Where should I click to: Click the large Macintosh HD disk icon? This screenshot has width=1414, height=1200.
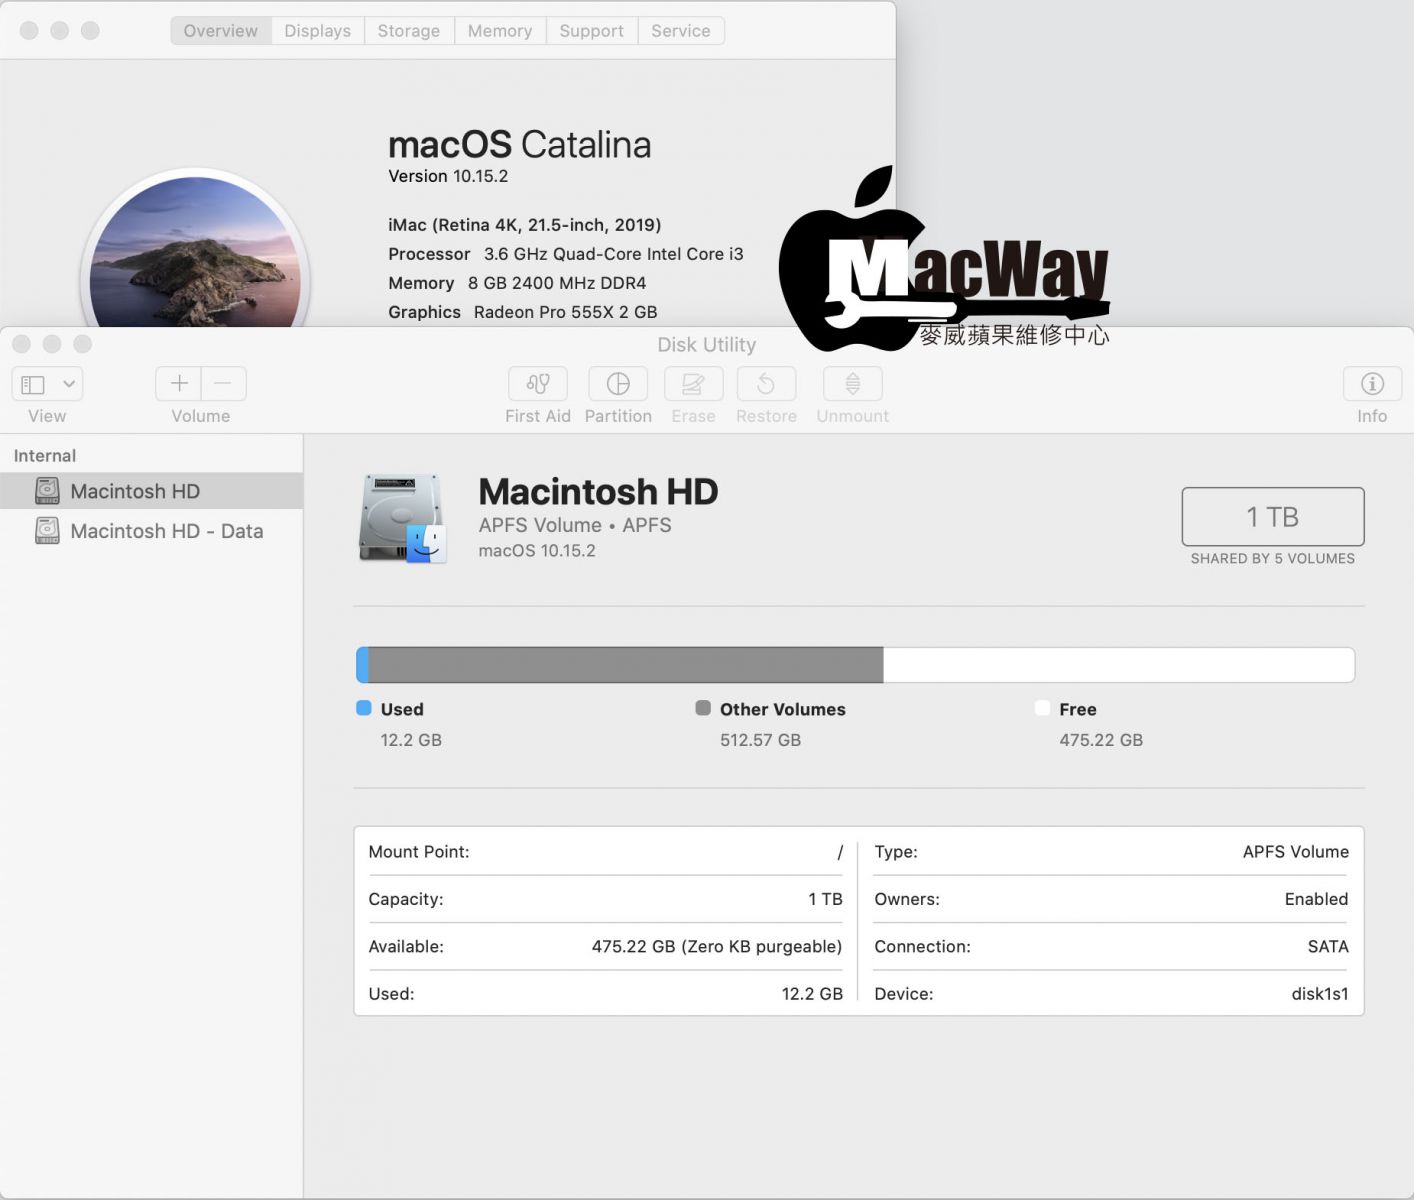click(x=402, y=518)
